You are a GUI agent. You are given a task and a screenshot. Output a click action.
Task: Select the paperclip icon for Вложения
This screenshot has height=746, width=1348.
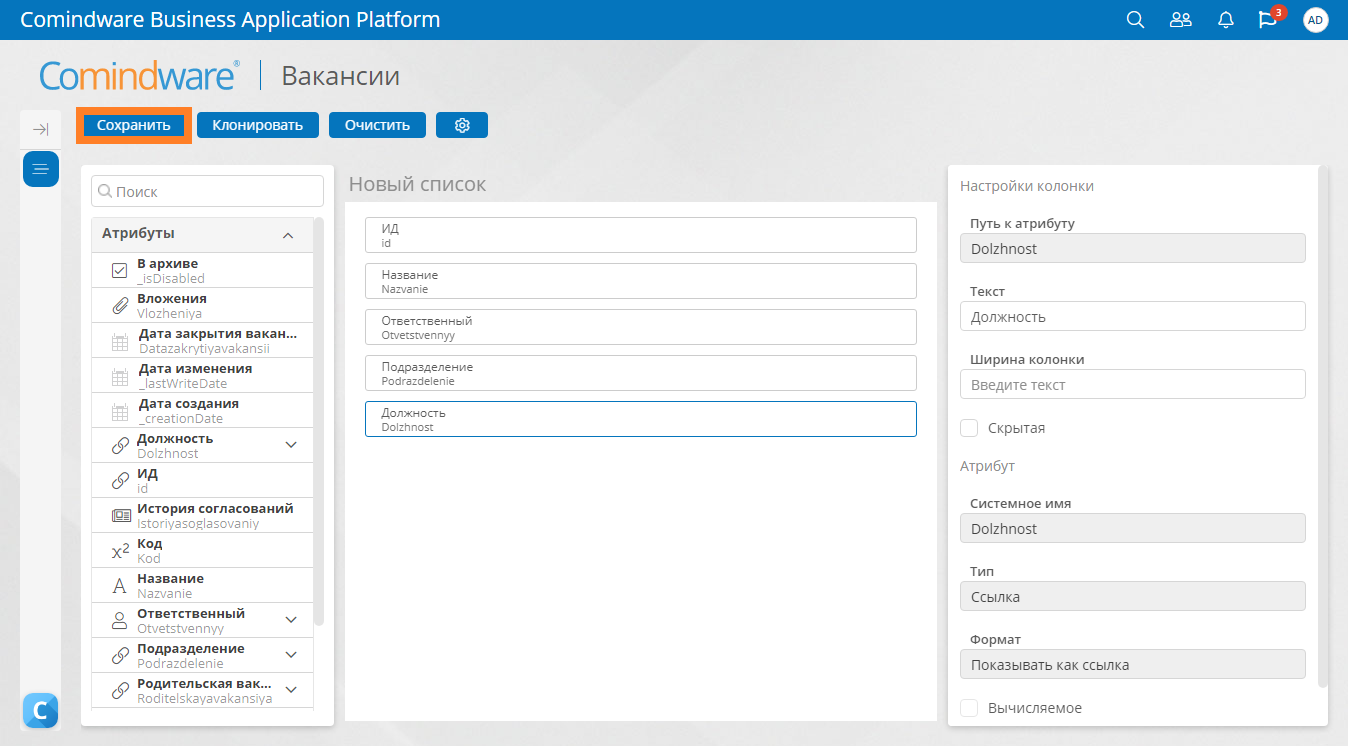point(119,305)
